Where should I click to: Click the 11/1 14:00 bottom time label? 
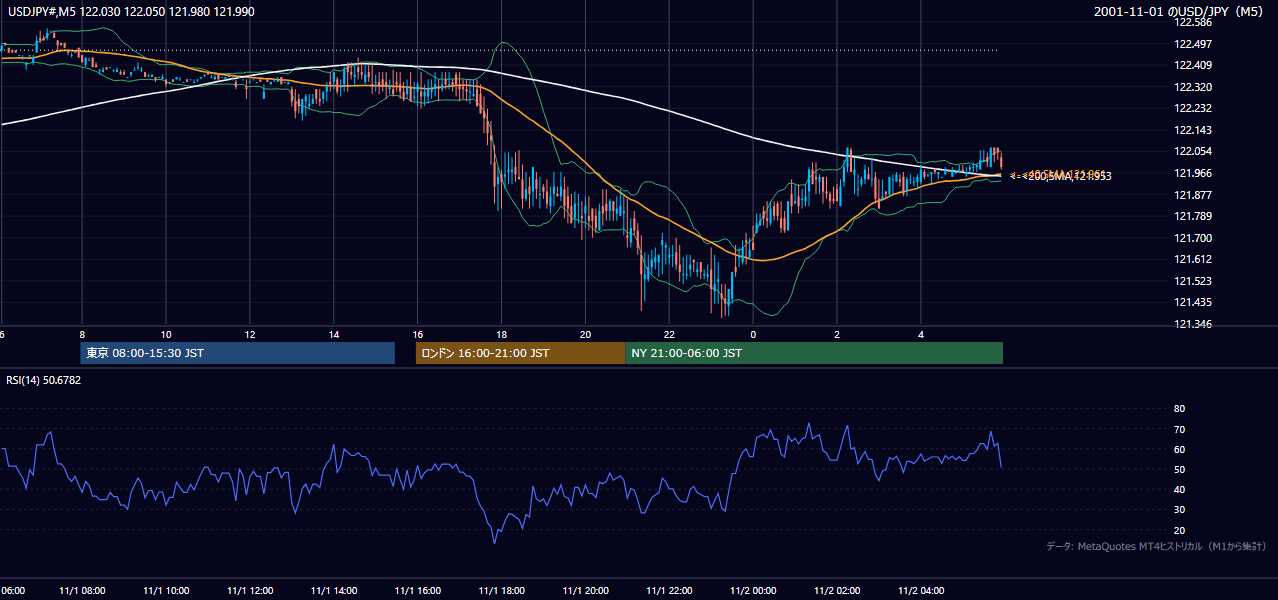[334, 590]
